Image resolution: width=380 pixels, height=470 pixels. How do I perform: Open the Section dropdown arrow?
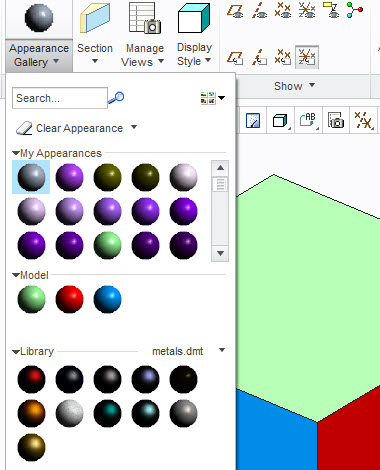coord(95,61)
